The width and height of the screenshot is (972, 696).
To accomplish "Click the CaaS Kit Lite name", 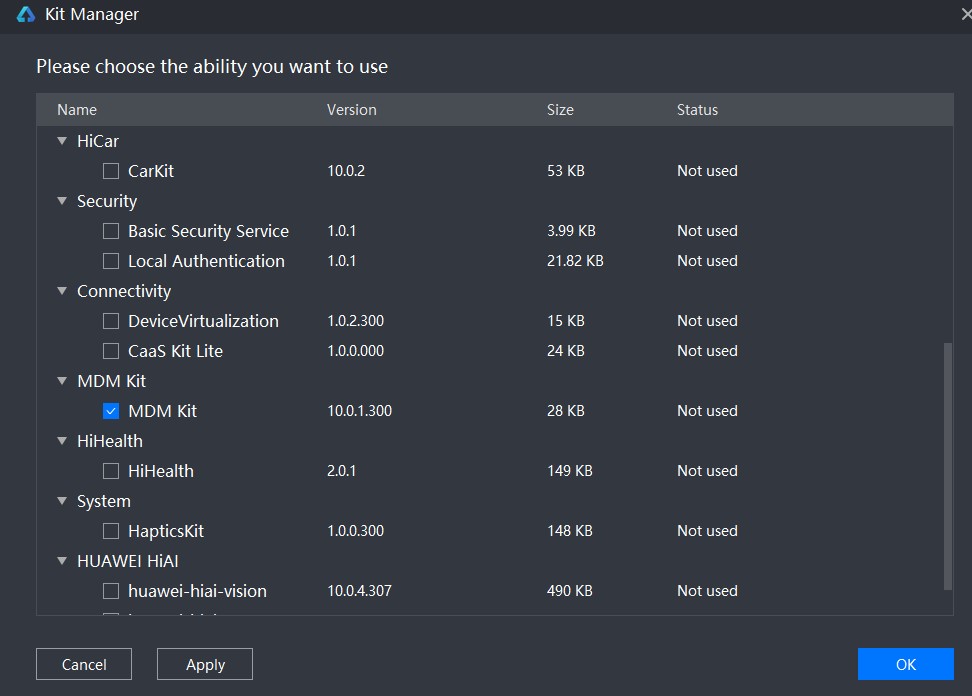I will tap(175, 351).
